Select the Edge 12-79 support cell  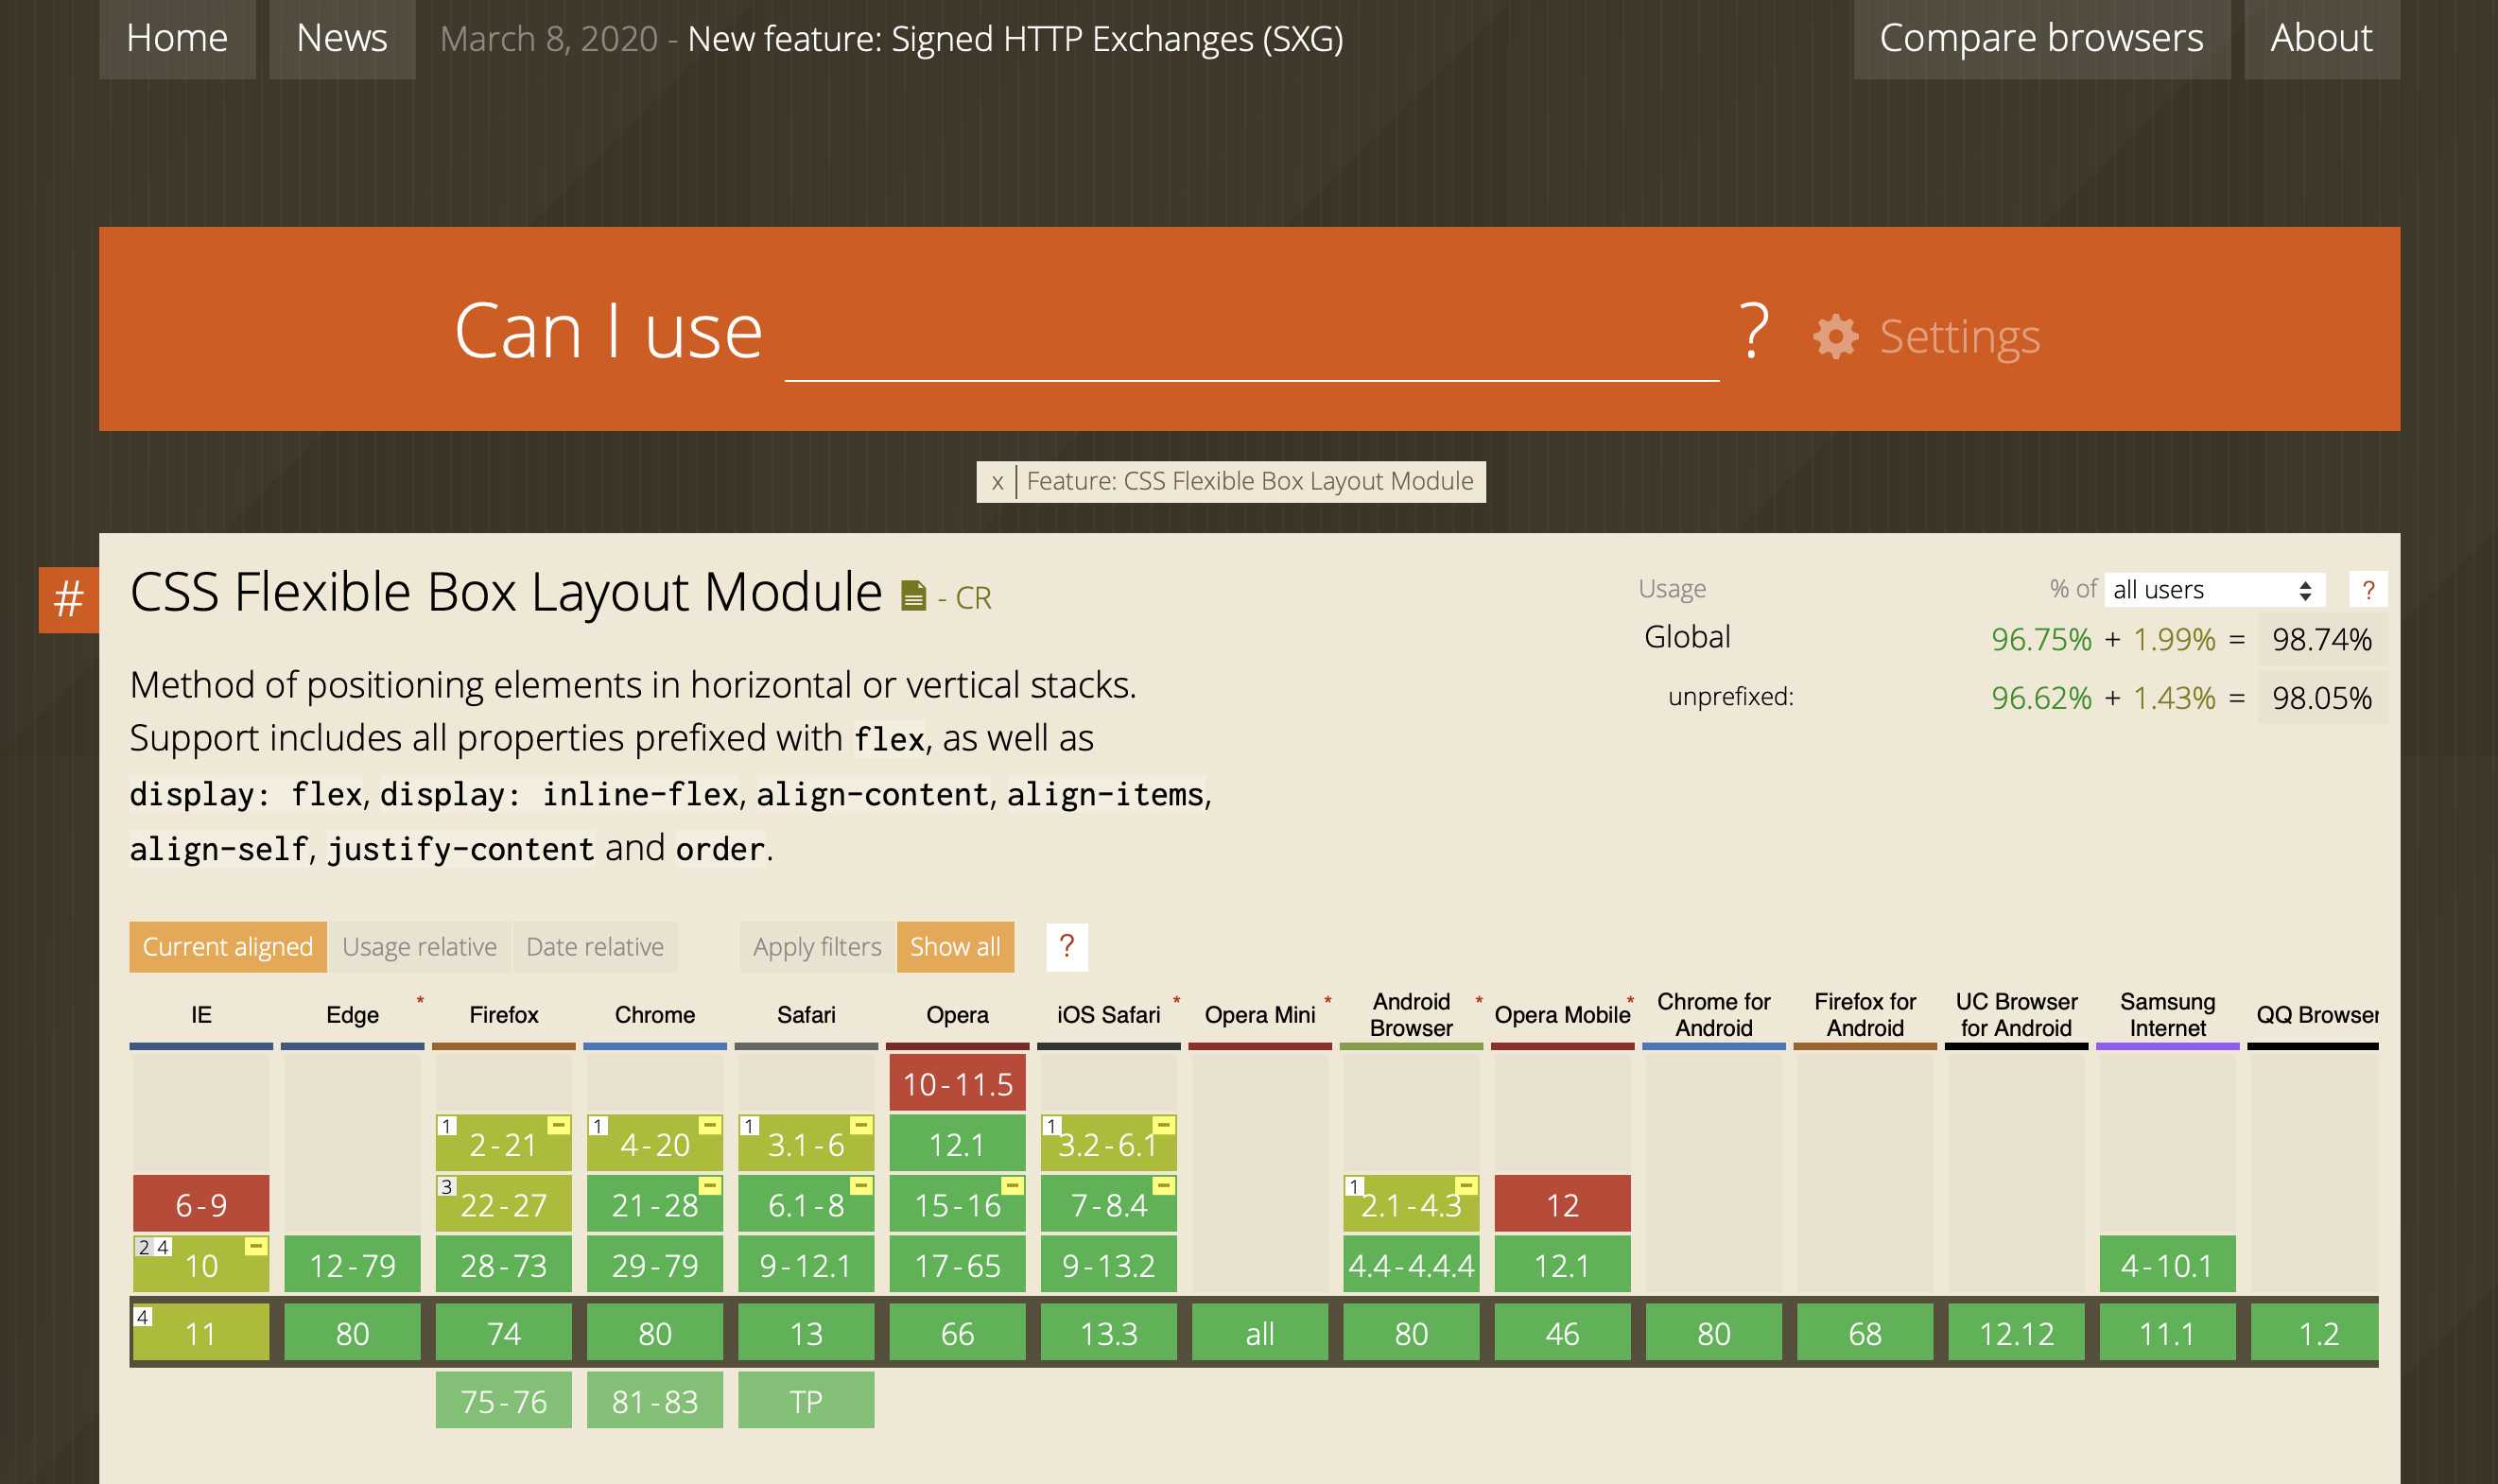[x=352, y=1265]
